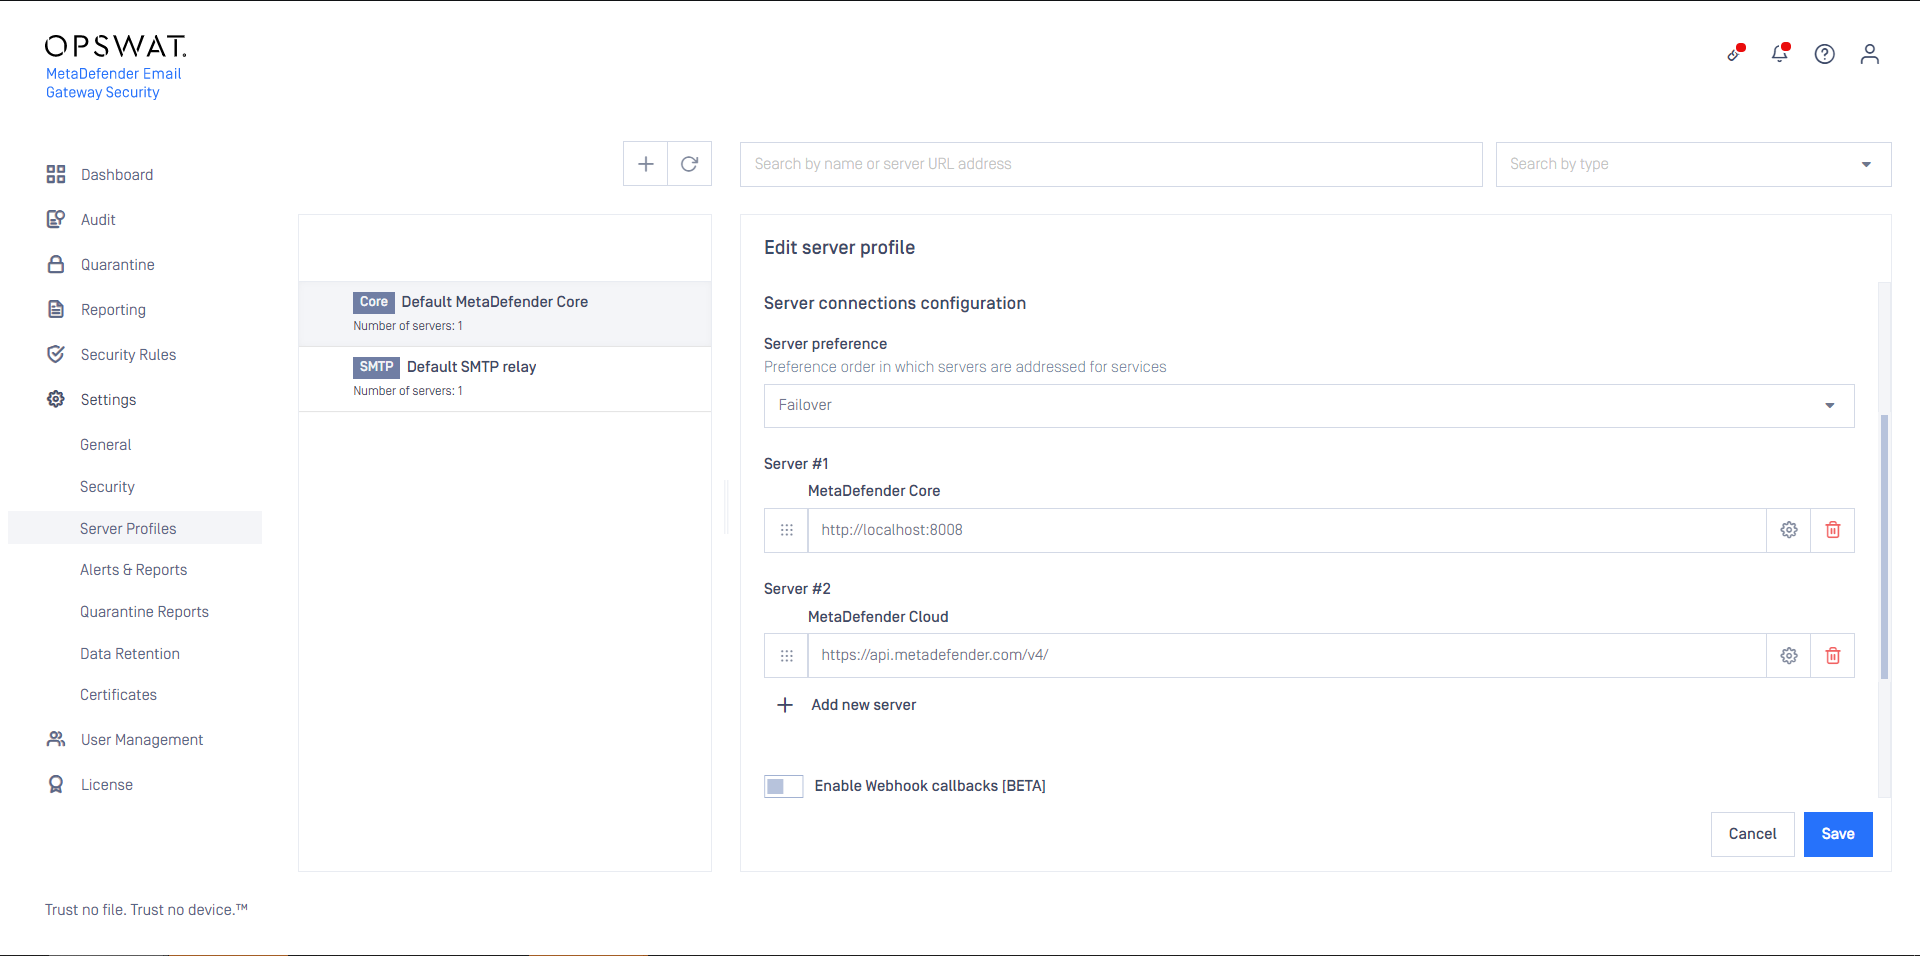The height and width of the screenshot is (956, 1920).
Task: Click the plus icon beside Add new server
Action: pos(785,705)
